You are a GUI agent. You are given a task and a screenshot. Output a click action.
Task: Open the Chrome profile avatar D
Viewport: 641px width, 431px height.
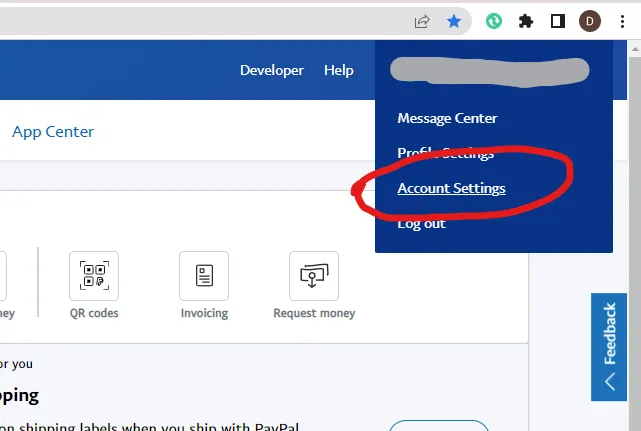[589, 21]
